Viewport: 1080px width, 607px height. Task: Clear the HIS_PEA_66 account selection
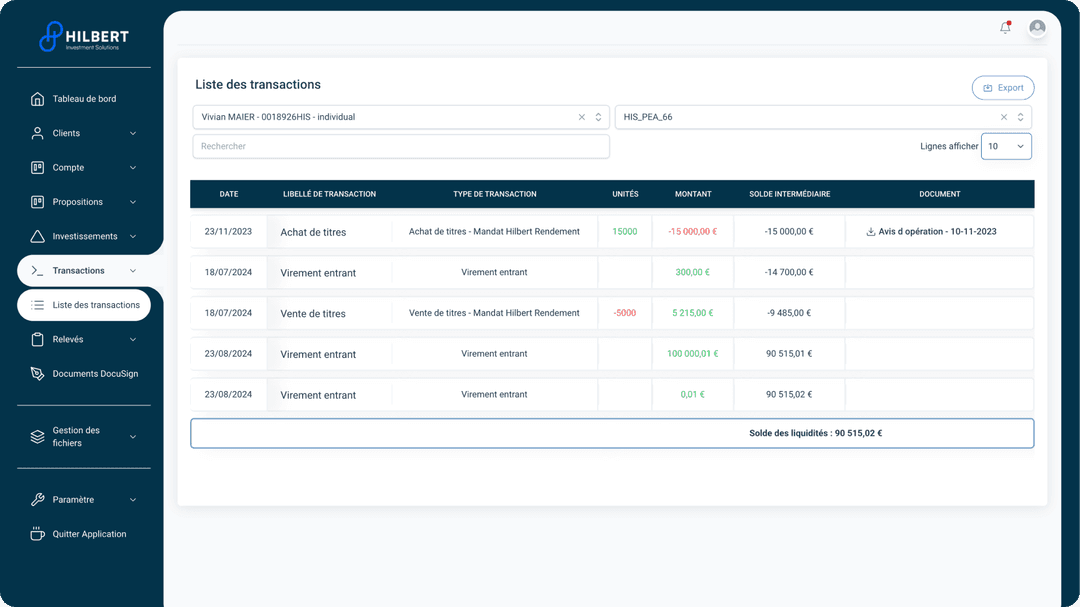[x=1004, y=117]
